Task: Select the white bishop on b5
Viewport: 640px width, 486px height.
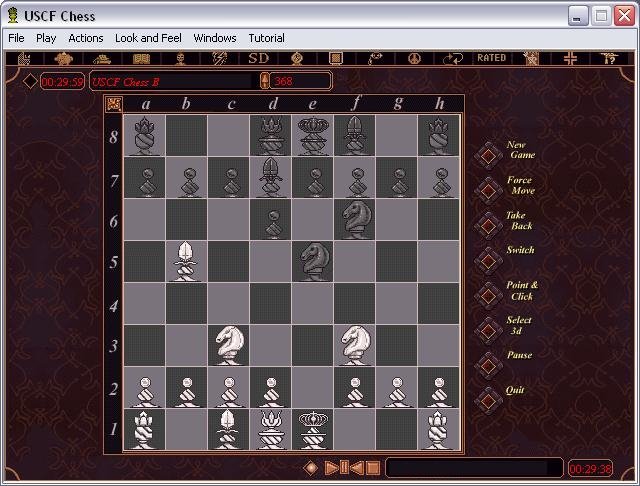Action: tap(187, 261)
